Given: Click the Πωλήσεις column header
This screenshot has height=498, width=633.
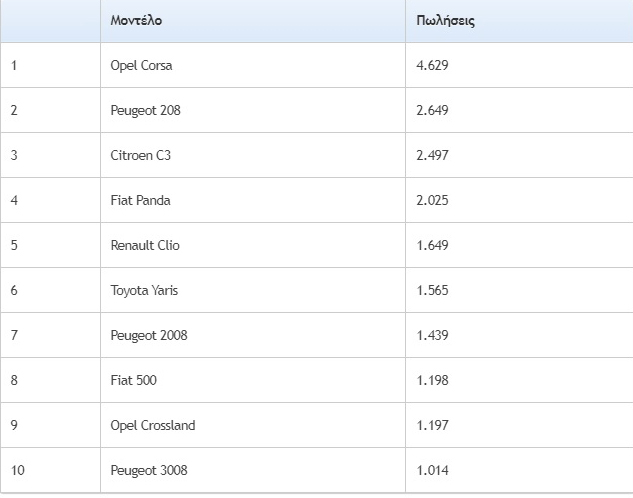Looking at the screenshot, I should (445, 21).
